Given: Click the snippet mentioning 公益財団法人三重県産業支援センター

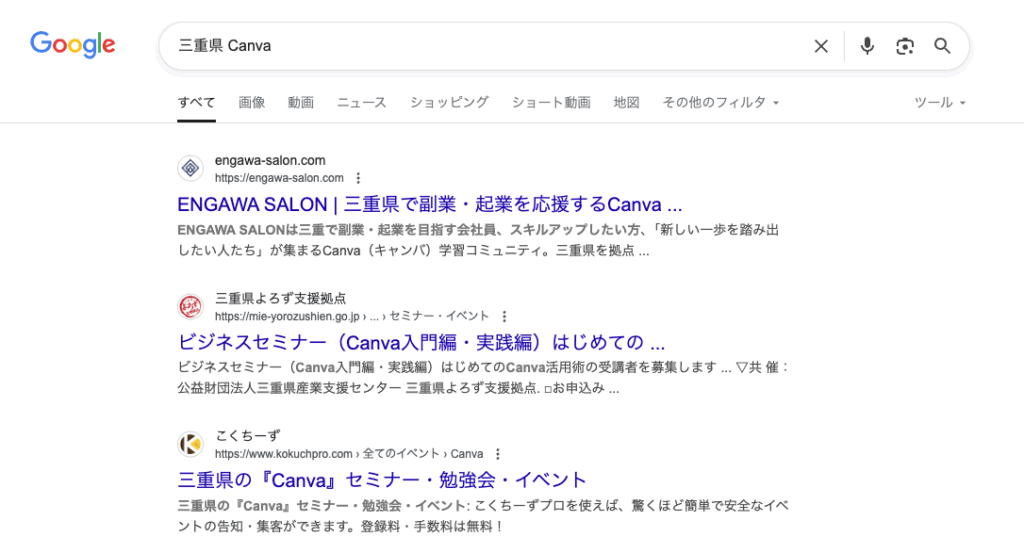Looking at the screenshot, I should click(x=483, y=378).
